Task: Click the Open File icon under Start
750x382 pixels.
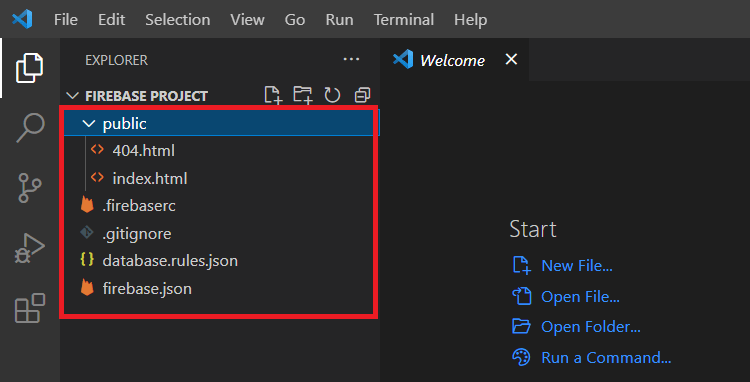Action: 521,296
